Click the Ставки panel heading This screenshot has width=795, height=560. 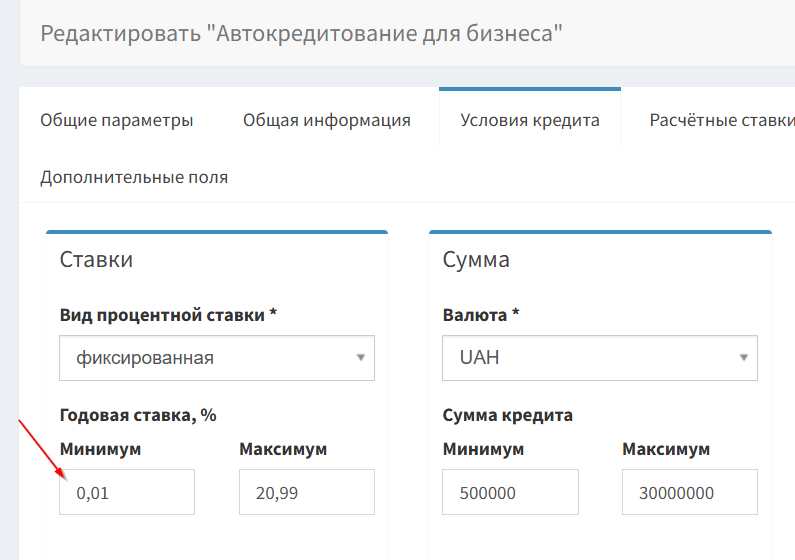(x=96, y=259)
